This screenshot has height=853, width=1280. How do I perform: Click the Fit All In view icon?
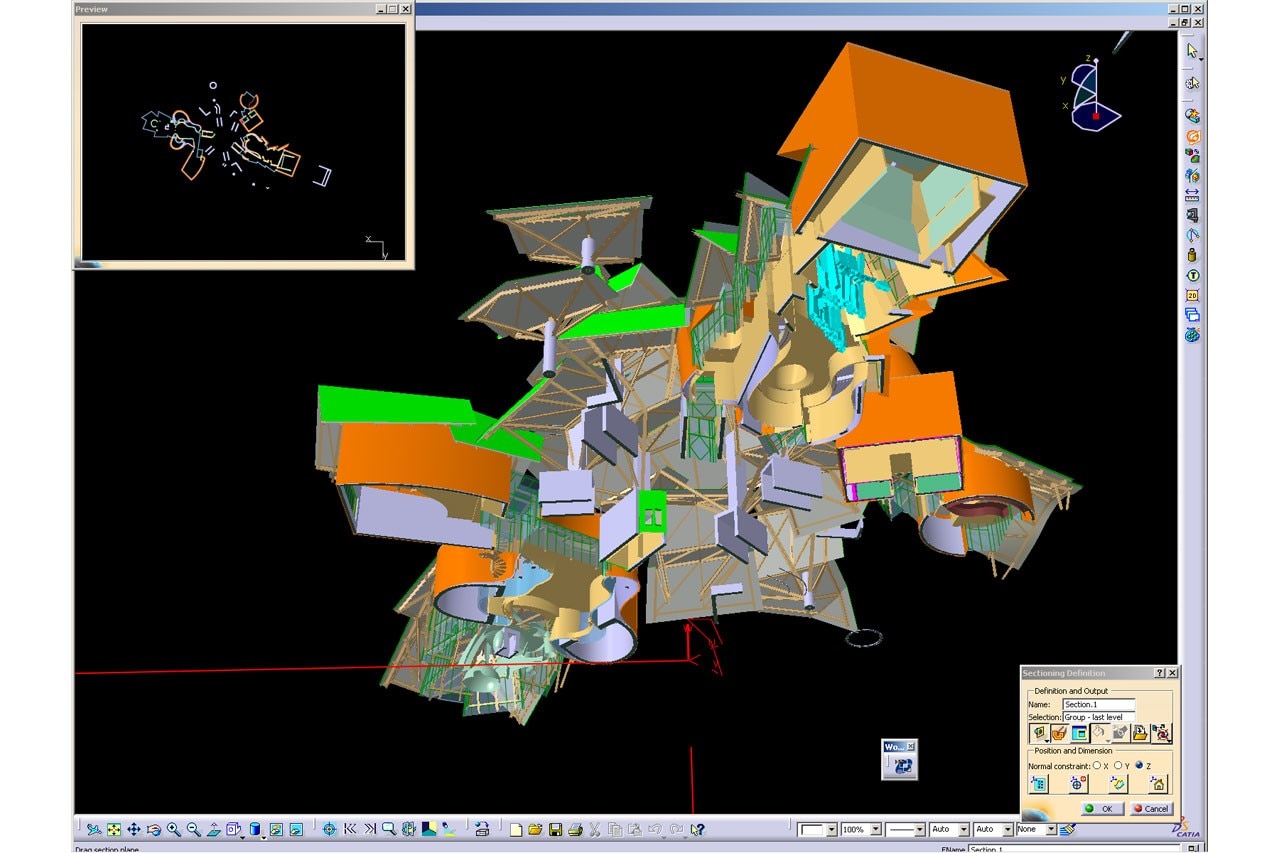[114, 829]
